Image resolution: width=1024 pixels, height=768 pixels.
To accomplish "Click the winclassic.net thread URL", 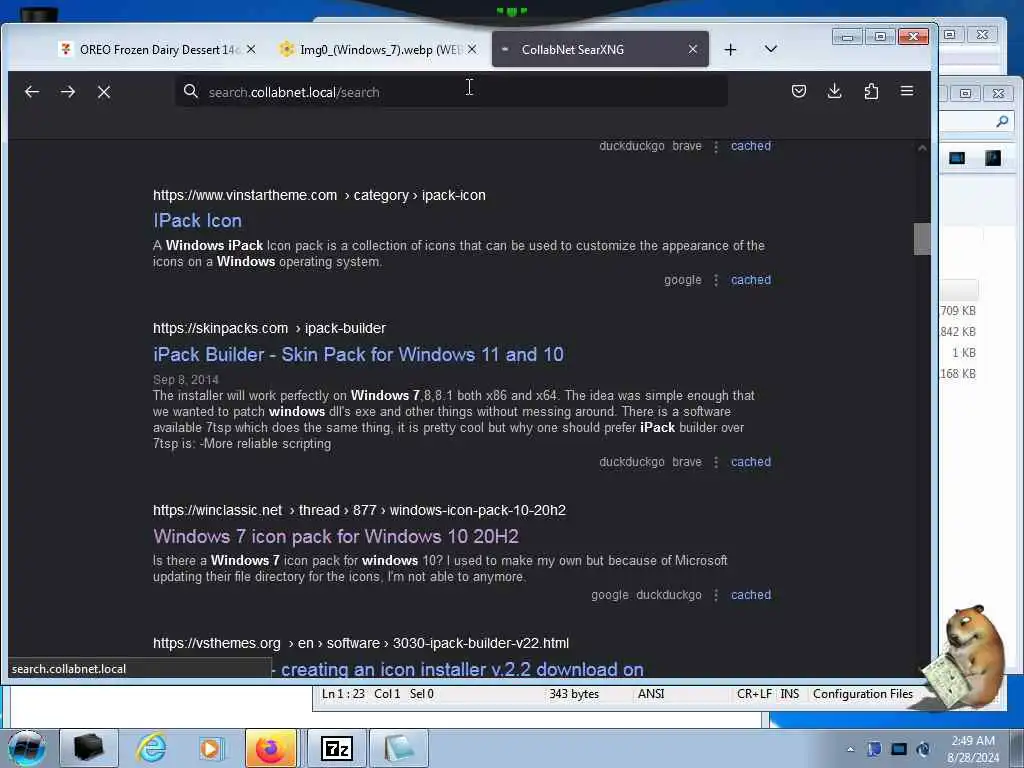I will click(359, 510).
